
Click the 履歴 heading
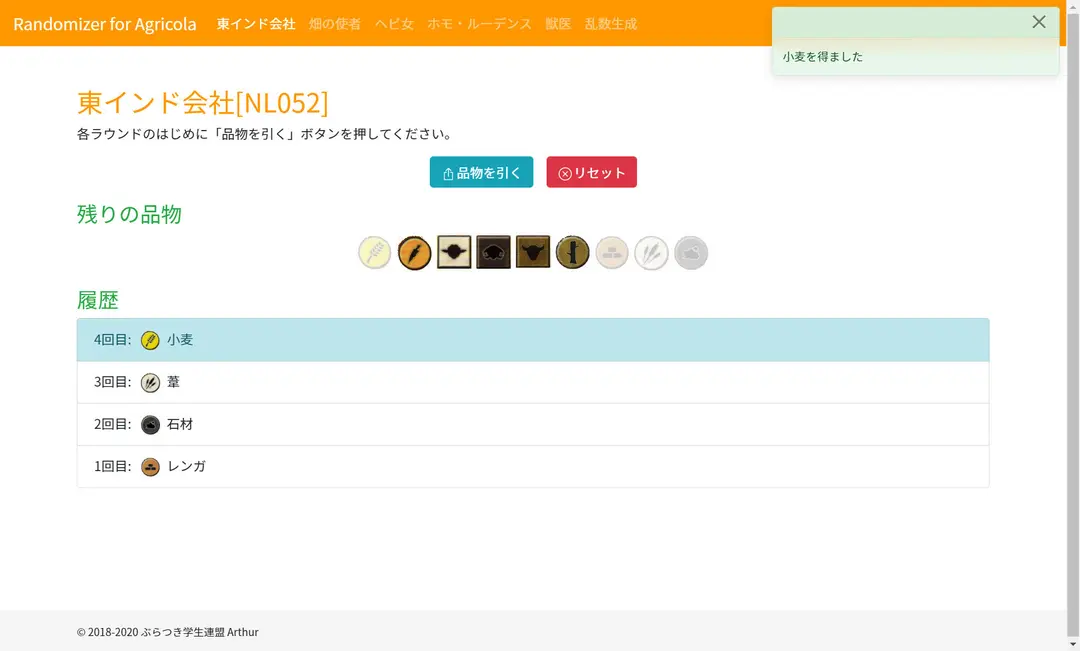point(98,300)
